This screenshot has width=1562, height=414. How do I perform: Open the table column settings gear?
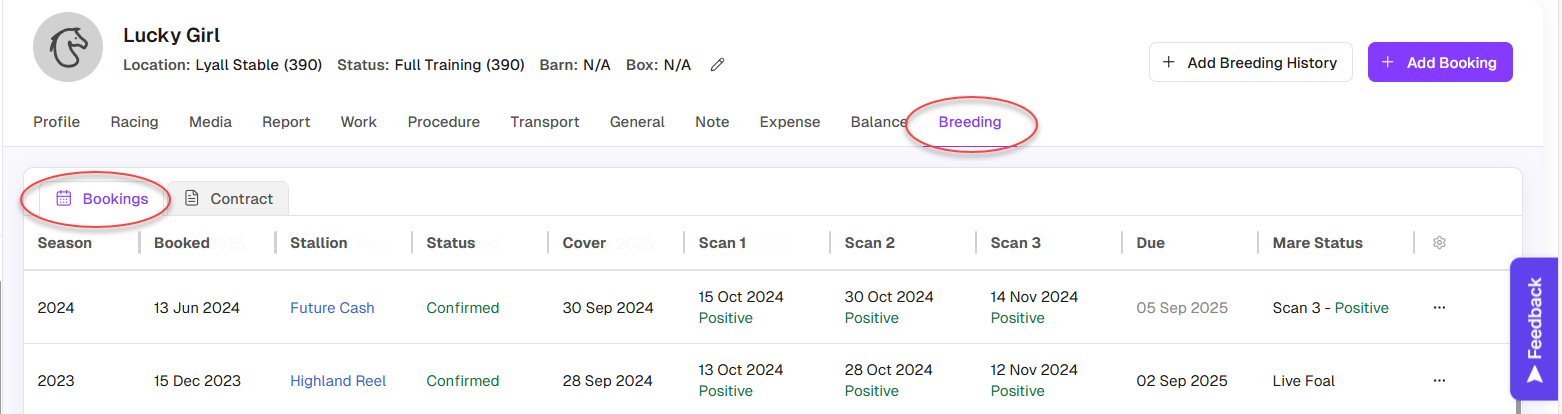(x=1440, y=243)
